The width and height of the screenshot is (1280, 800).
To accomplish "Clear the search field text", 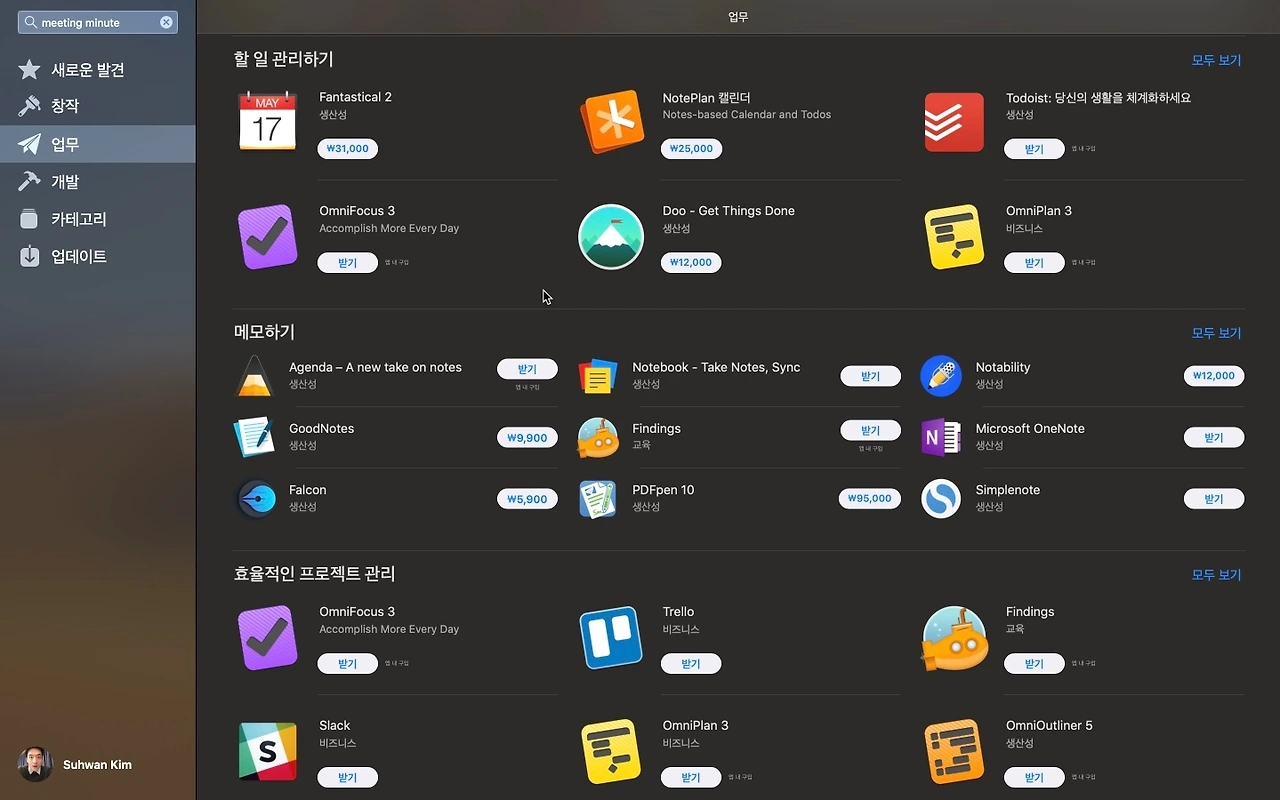I will pos(166,22).
